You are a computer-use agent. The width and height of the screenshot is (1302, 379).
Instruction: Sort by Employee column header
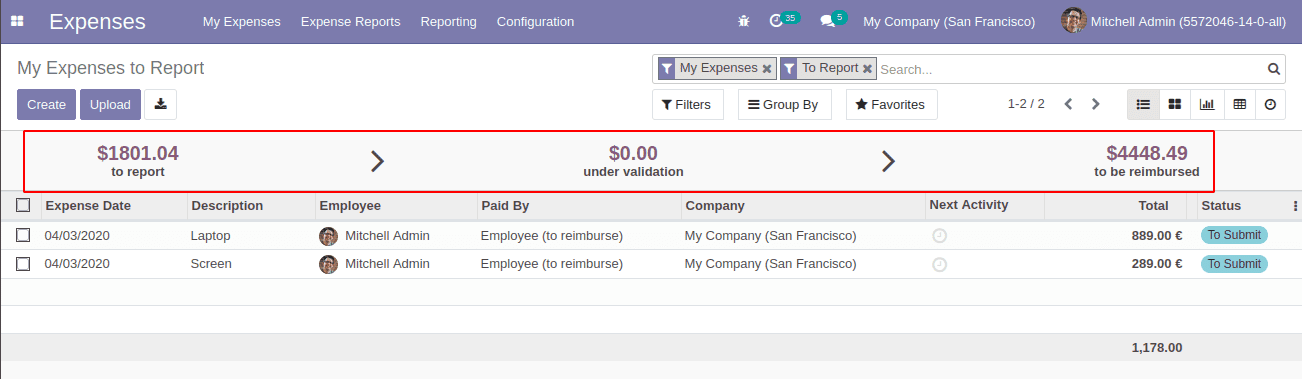click(350, 206)
